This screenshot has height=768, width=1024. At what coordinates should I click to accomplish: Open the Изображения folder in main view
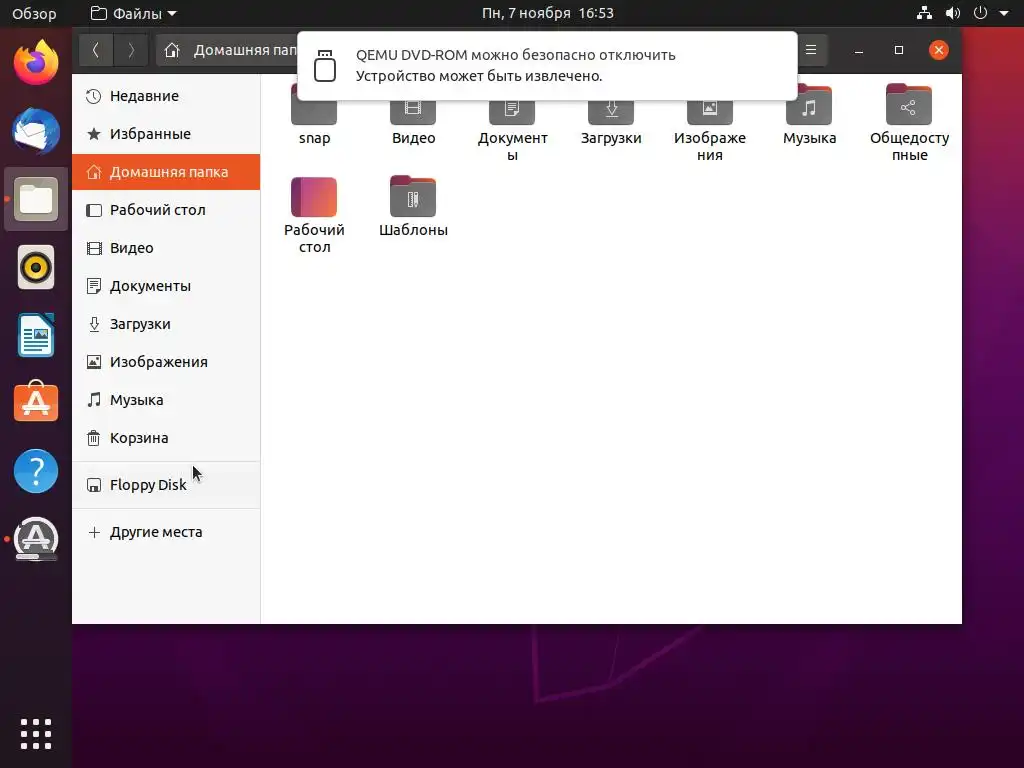click(710, 123)
